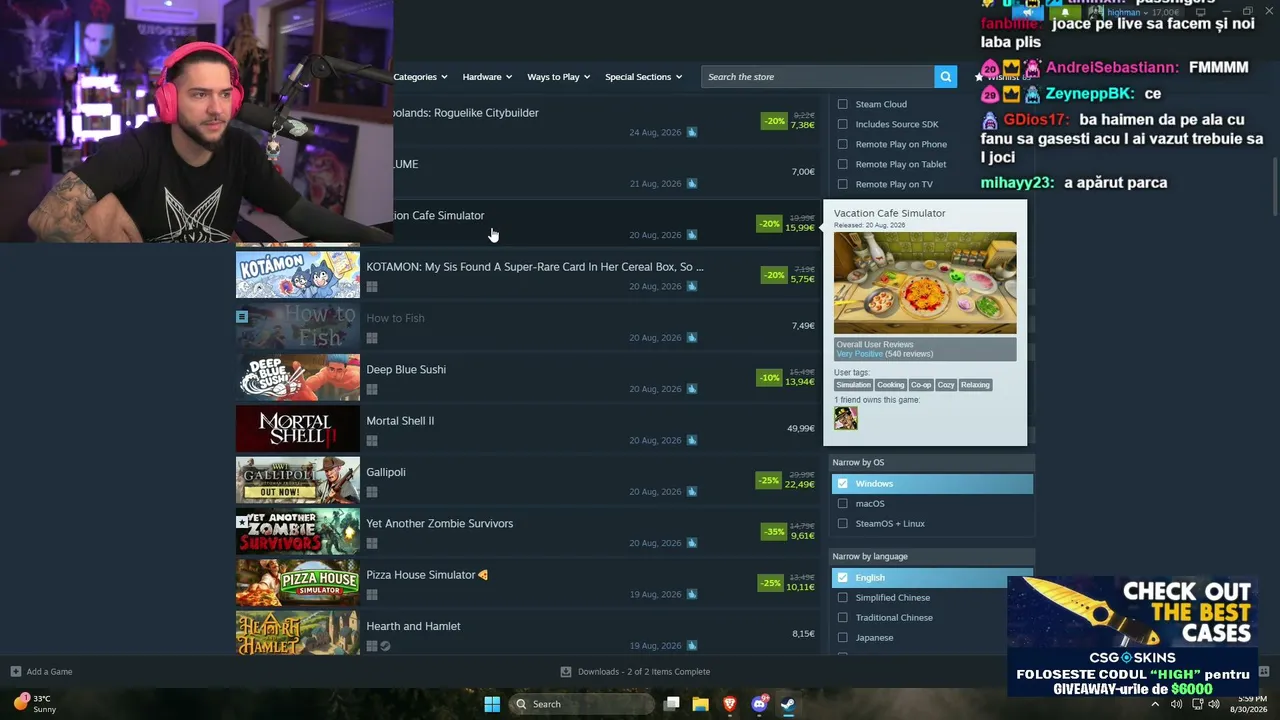Uncheck the English language filter

click(x=842, y=578)
